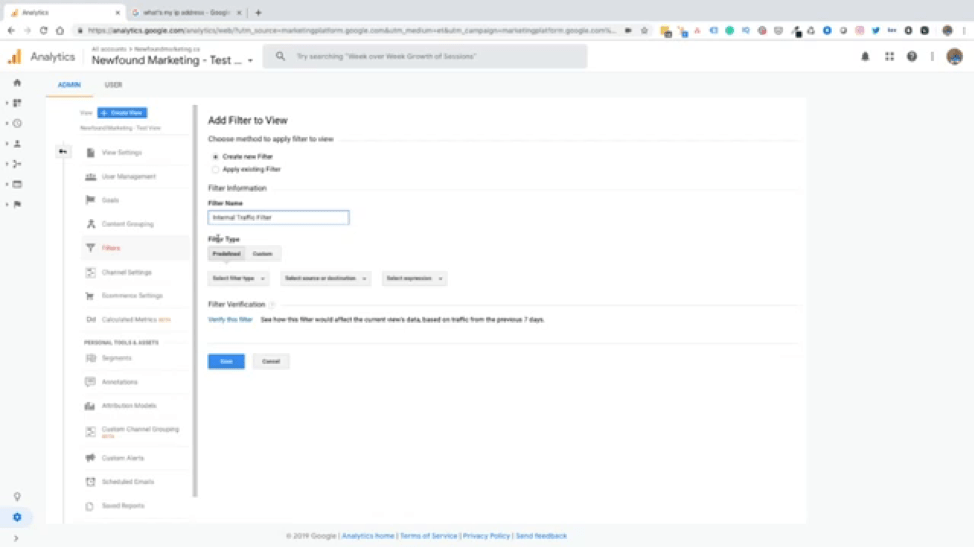Select Create new Filter radio button
This screenshot has height=547, width=974.
point(216,157)
